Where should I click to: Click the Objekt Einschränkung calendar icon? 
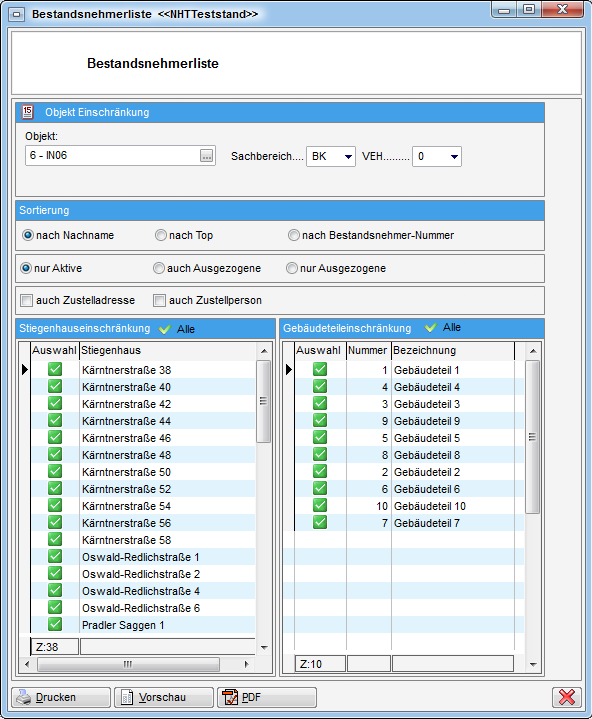point(28,112)
